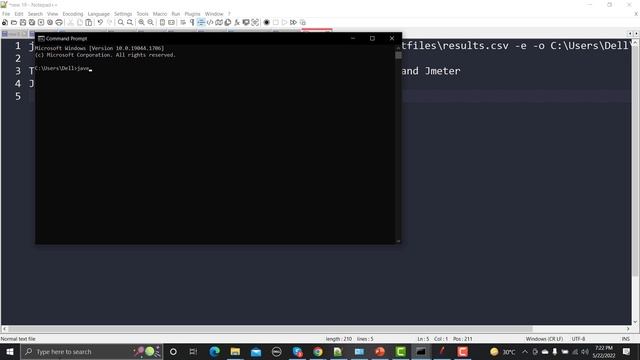Open the Macro menu
Viewport: 640px width, 360px height.
click(x=160, y=14)
